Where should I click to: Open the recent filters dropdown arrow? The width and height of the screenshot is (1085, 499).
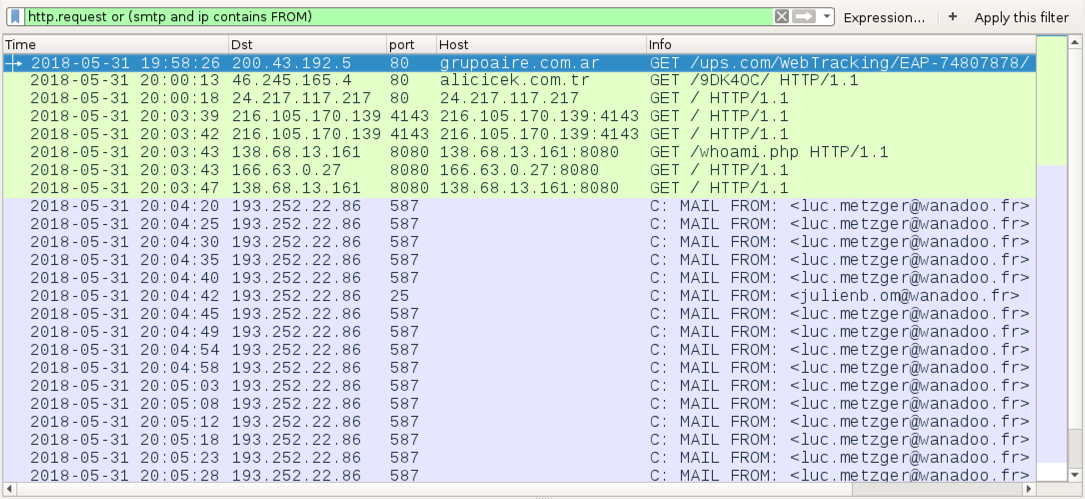[x=827, y=17]
